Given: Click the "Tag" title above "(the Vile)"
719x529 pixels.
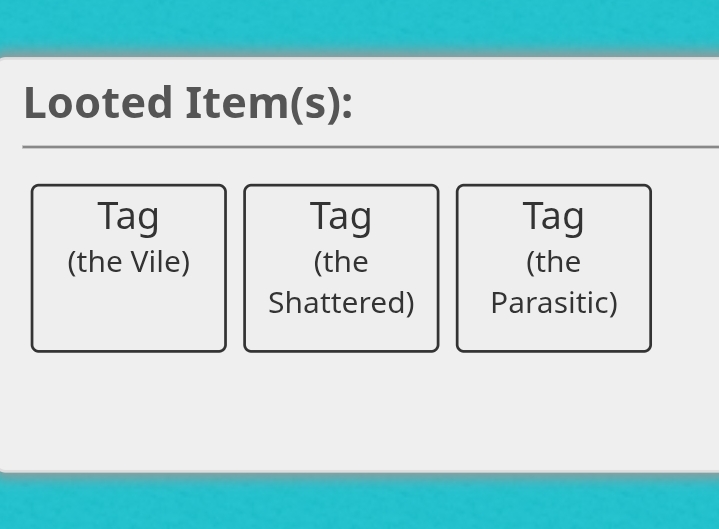Looking at the screenshot, I should [128, 217].
